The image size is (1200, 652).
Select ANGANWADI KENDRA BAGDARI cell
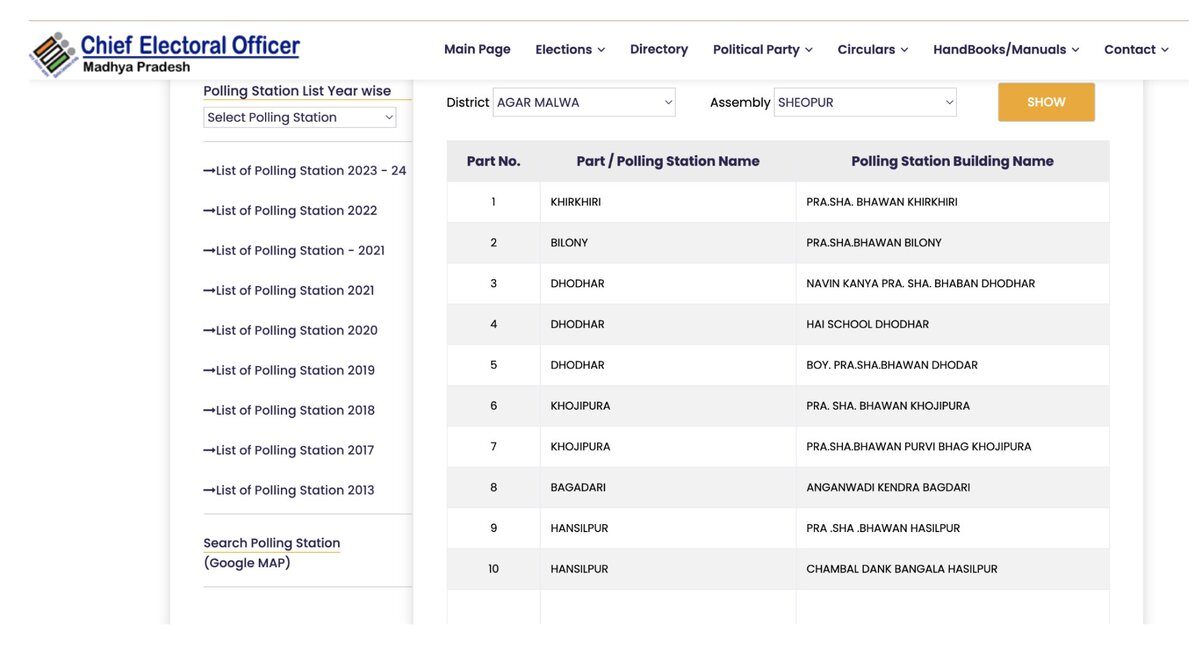[x=953, y=488]
